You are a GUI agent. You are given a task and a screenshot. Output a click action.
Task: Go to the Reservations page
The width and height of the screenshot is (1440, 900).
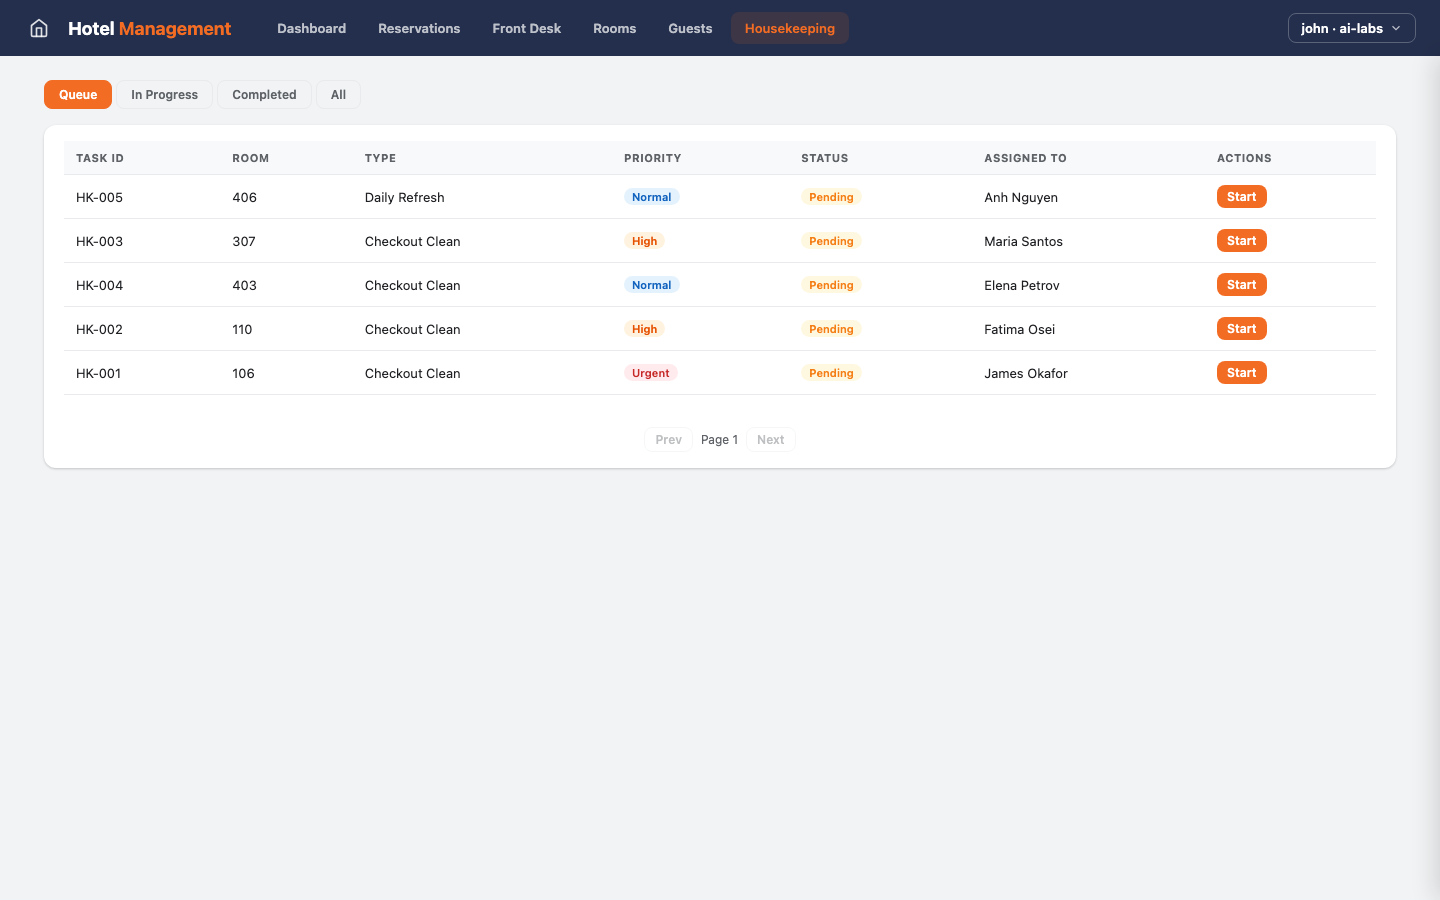[x=419, y=28]
